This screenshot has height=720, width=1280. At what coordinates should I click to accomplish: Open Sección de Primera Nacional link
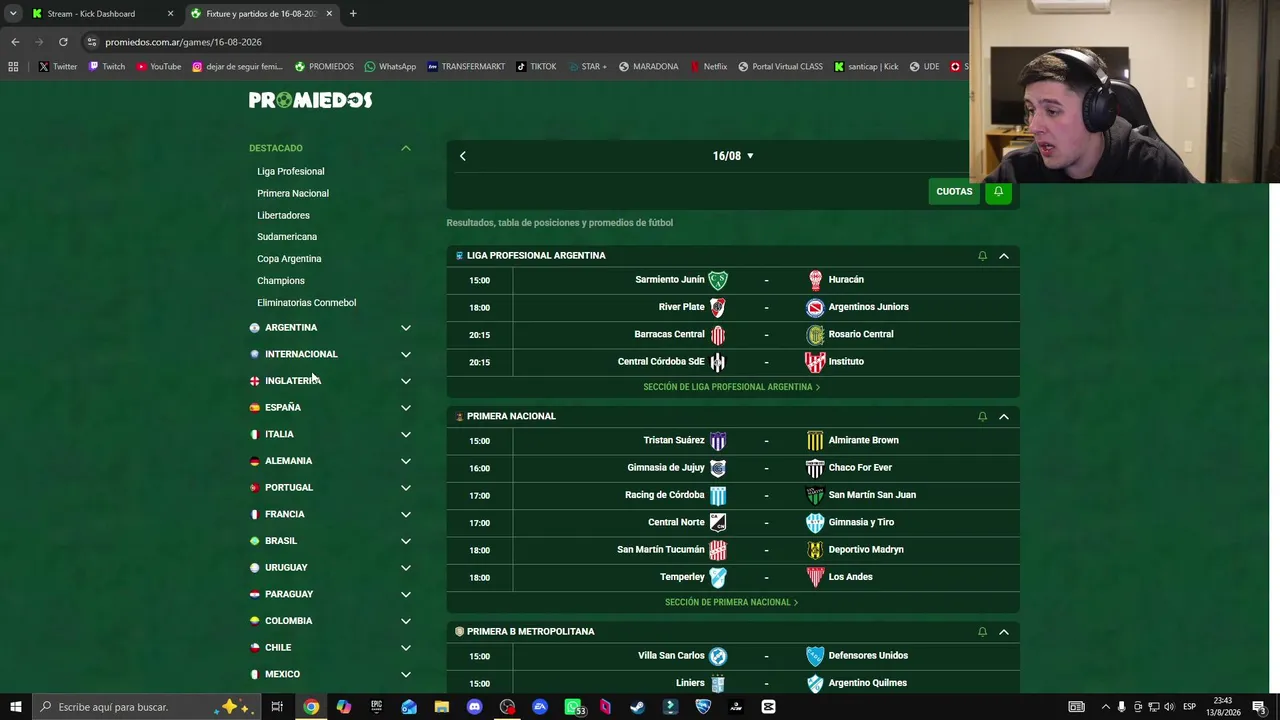731,603
